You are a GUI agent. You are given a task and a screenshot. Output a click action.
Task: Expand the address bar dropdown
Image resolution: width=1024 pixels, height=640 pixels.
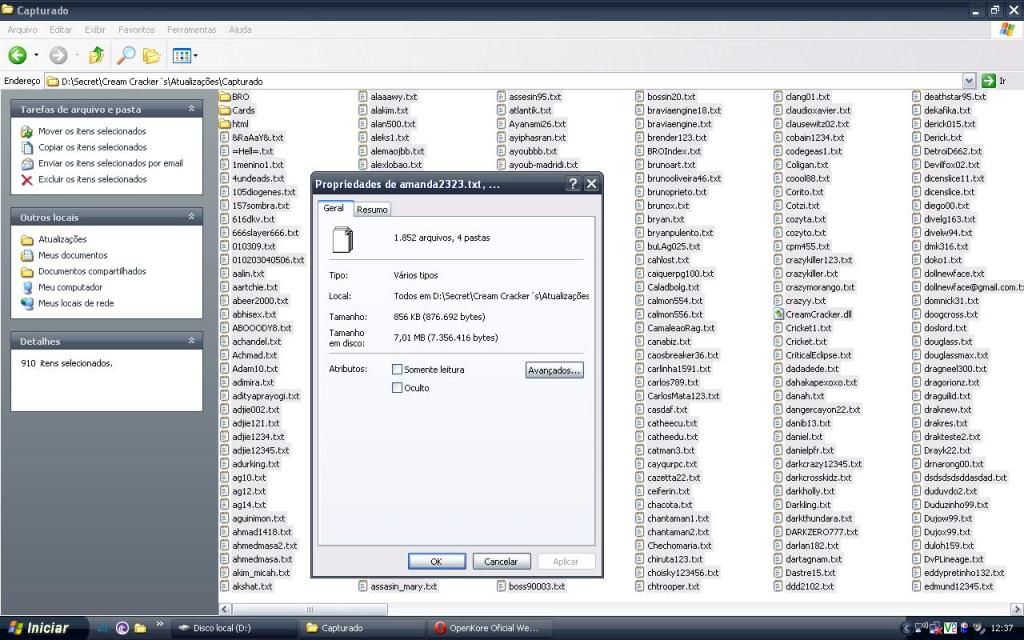pos(969,80)
